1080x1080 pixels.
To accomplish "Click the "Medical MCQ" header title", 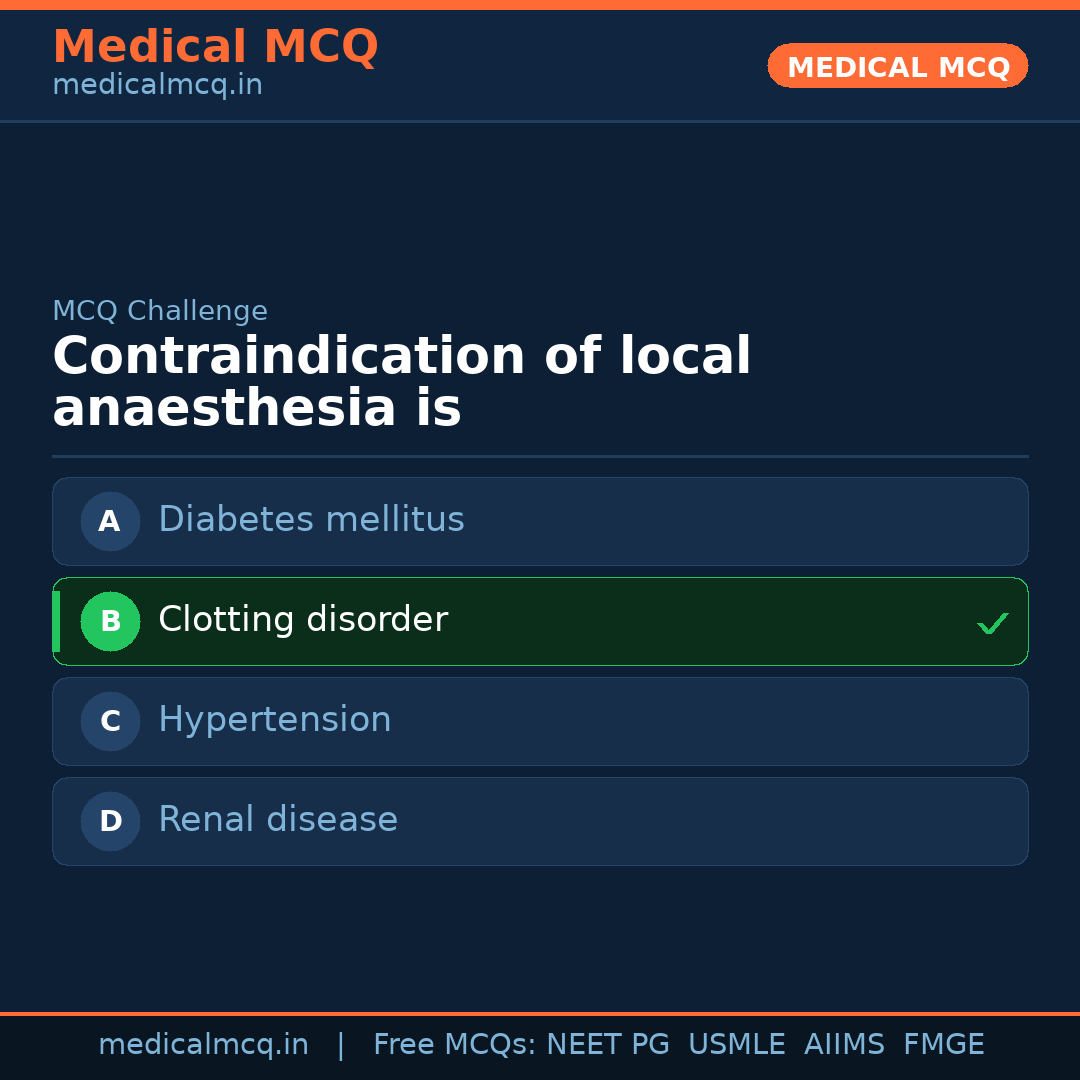I will pos(215,47).
